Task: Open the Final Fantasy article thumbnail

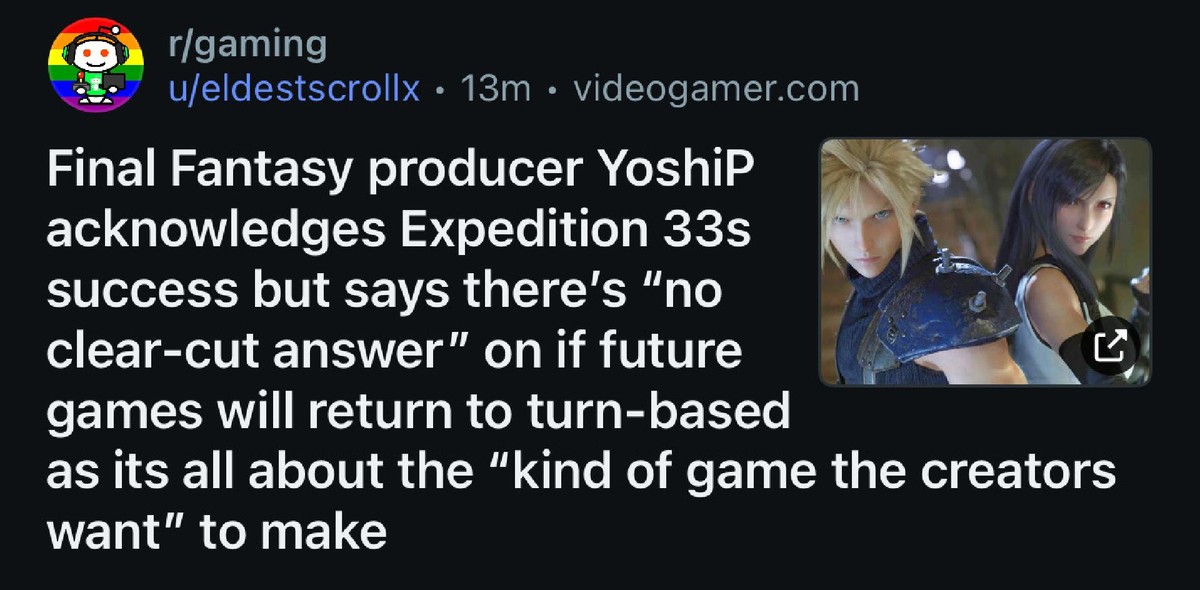Action: pos(985,262)
